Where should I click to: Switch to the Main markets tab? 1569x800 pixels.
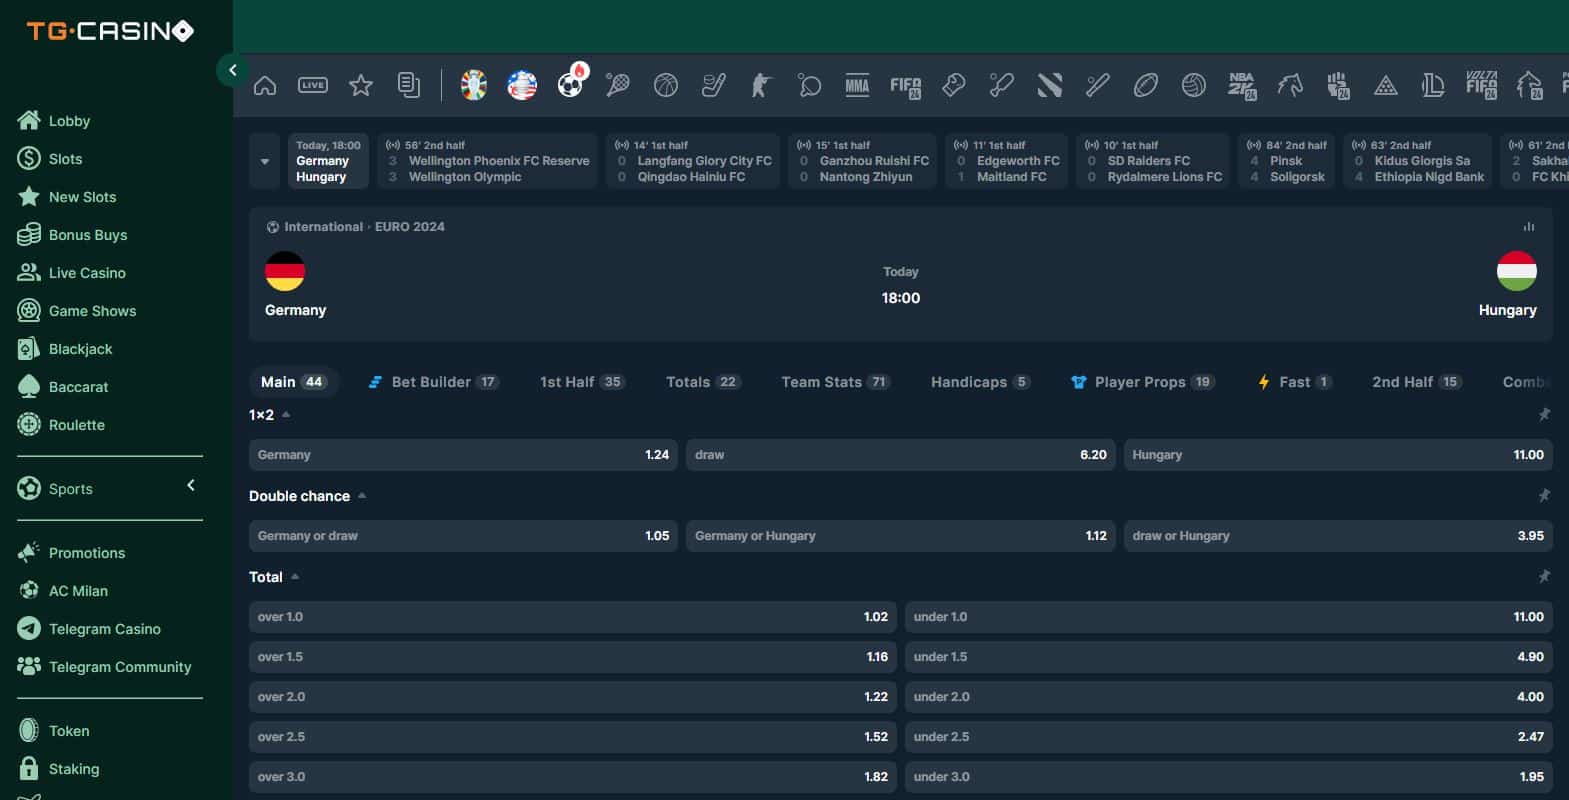tap(293, 382)
